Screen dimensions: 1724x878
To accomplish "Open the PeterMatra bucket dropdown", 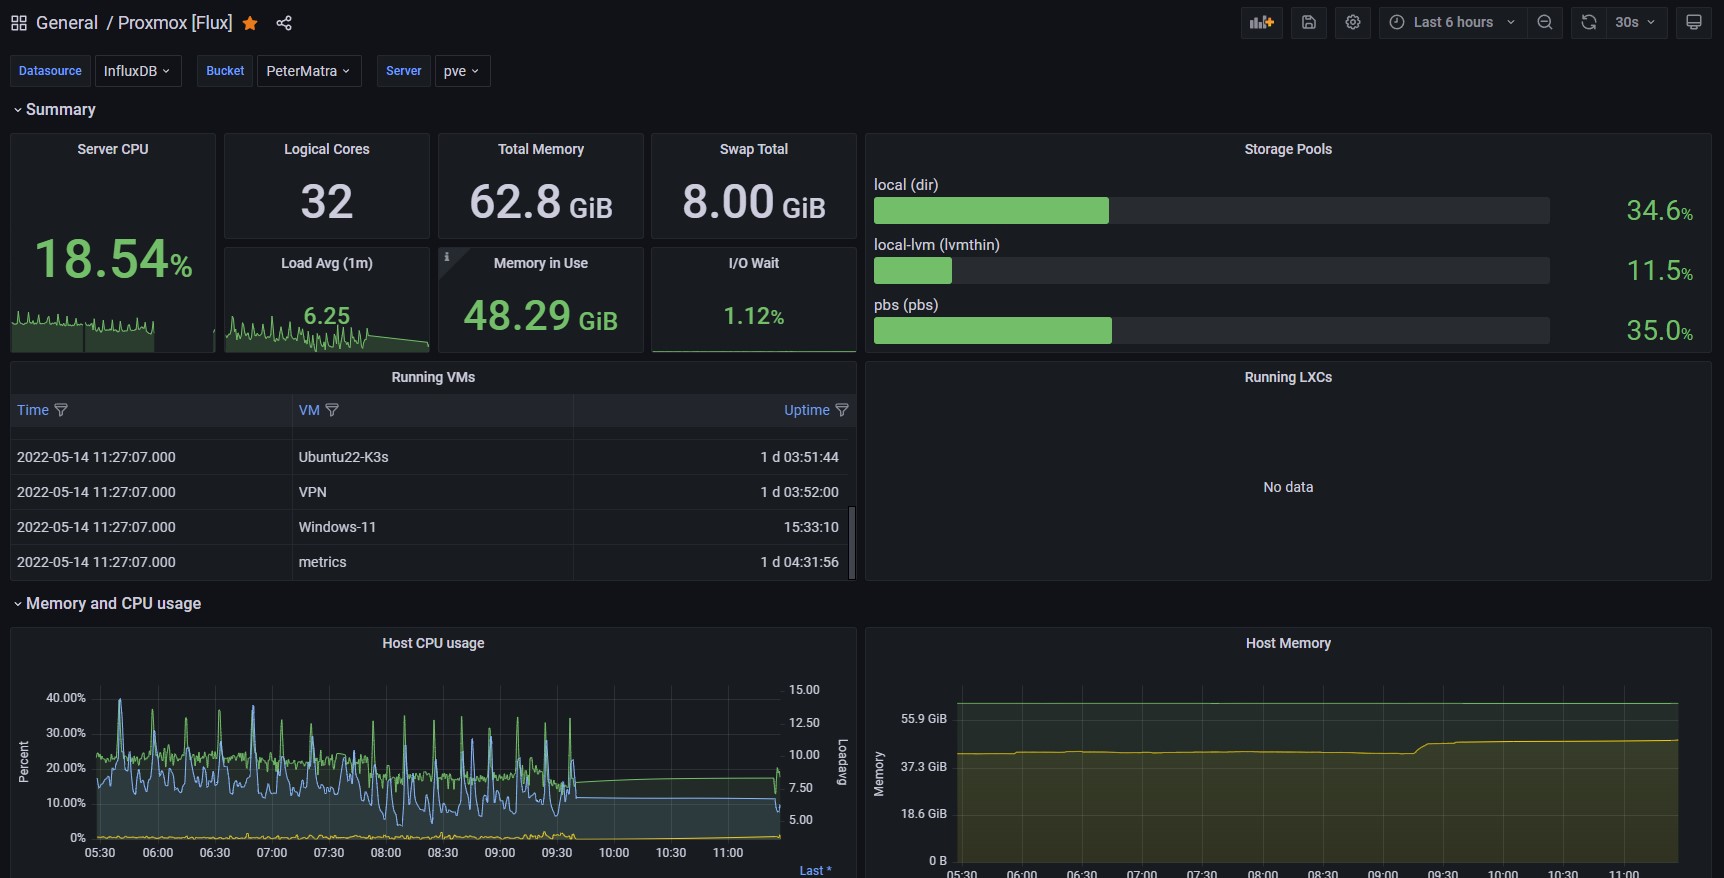I will point(308,71).
